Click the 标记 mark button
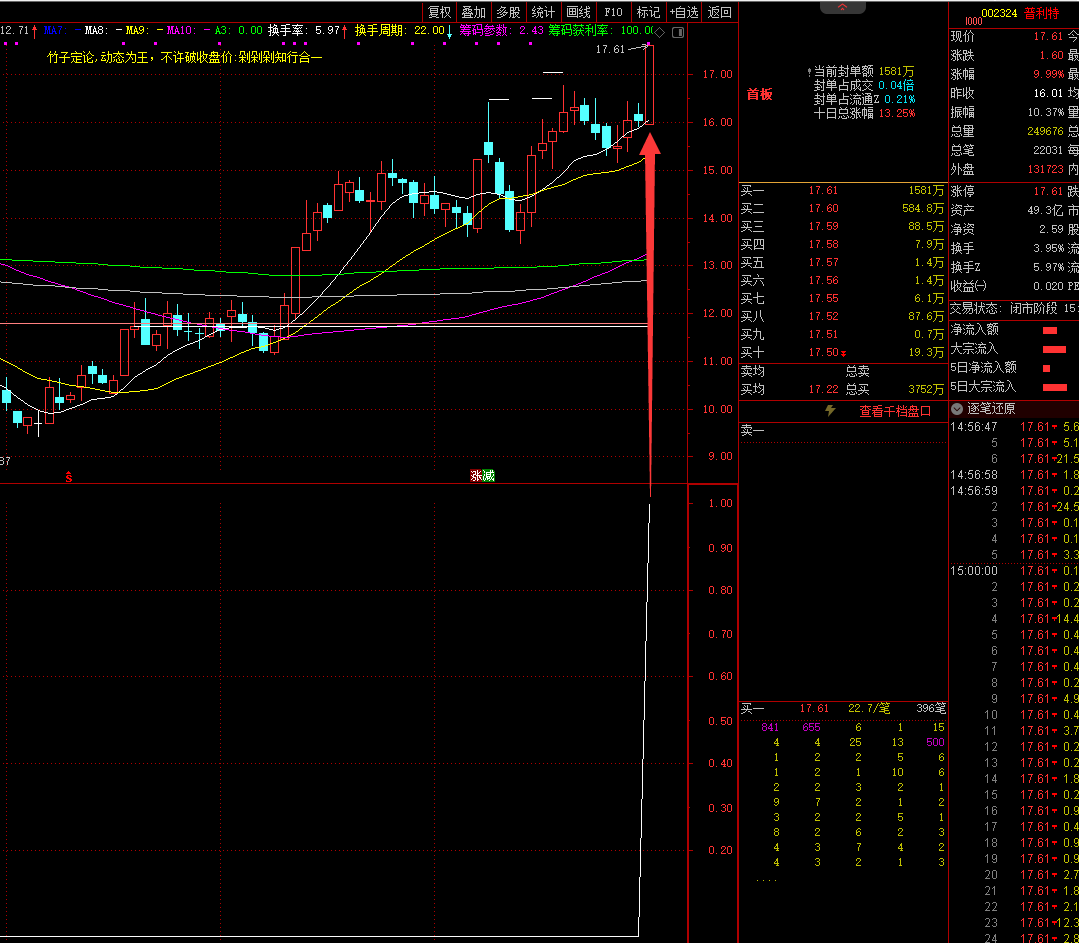The height and width of the screenshot is (943, 1079). pos(648,12)
